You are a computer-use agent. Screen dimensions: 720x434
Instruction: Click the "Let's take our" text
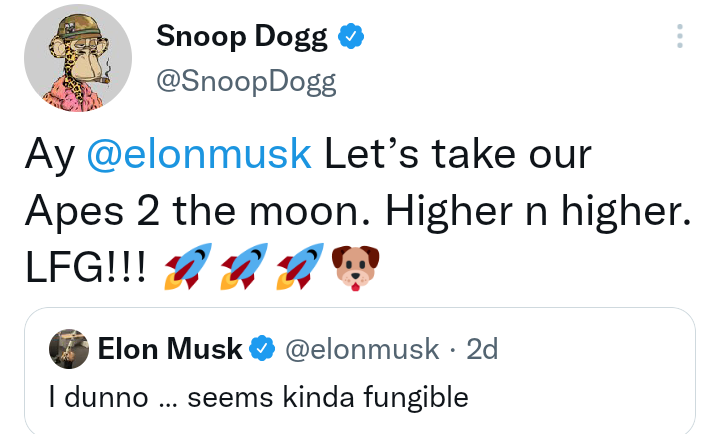click(457, 156)
